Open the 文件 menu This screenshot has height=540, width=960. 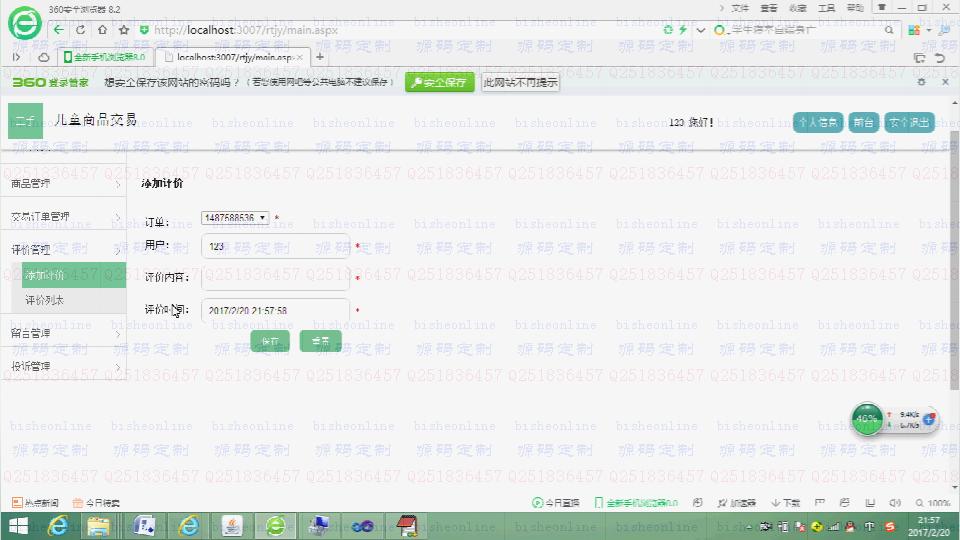click(740, 8)
